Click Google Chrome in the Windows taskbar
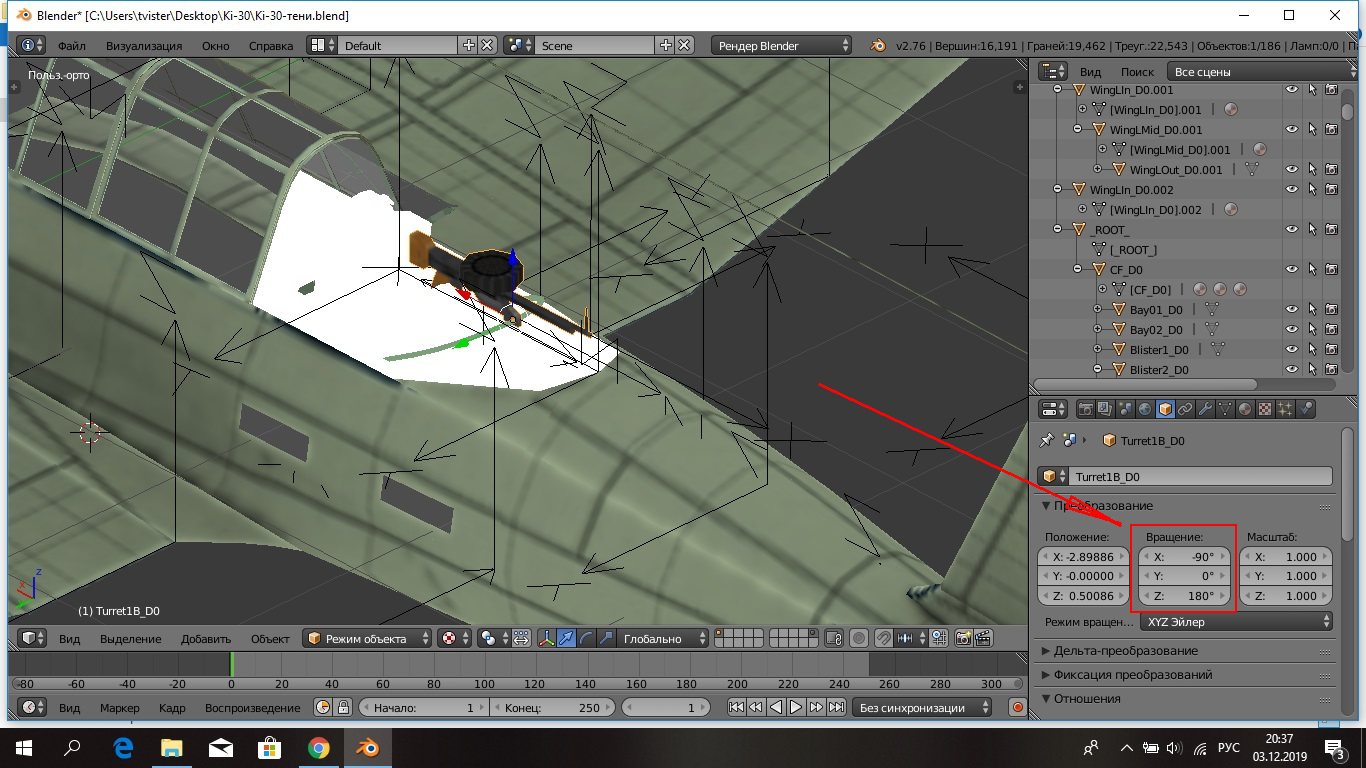Image resolution: width=1366 pixels, height=768 pixels. click(x=319, y=747)
